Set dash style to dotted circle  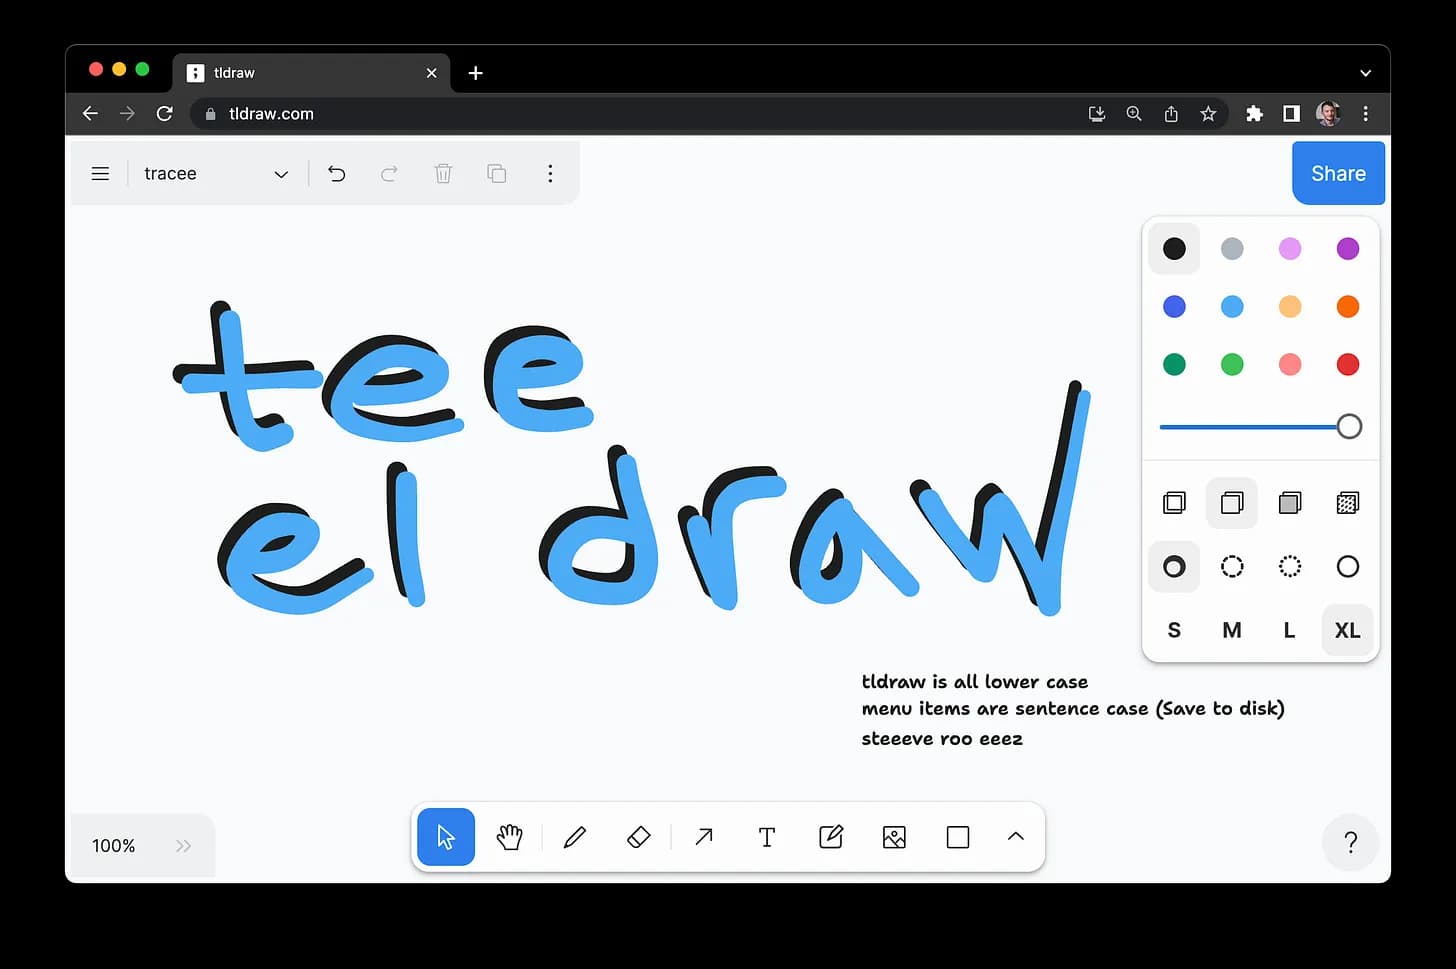click(1290, 567)
